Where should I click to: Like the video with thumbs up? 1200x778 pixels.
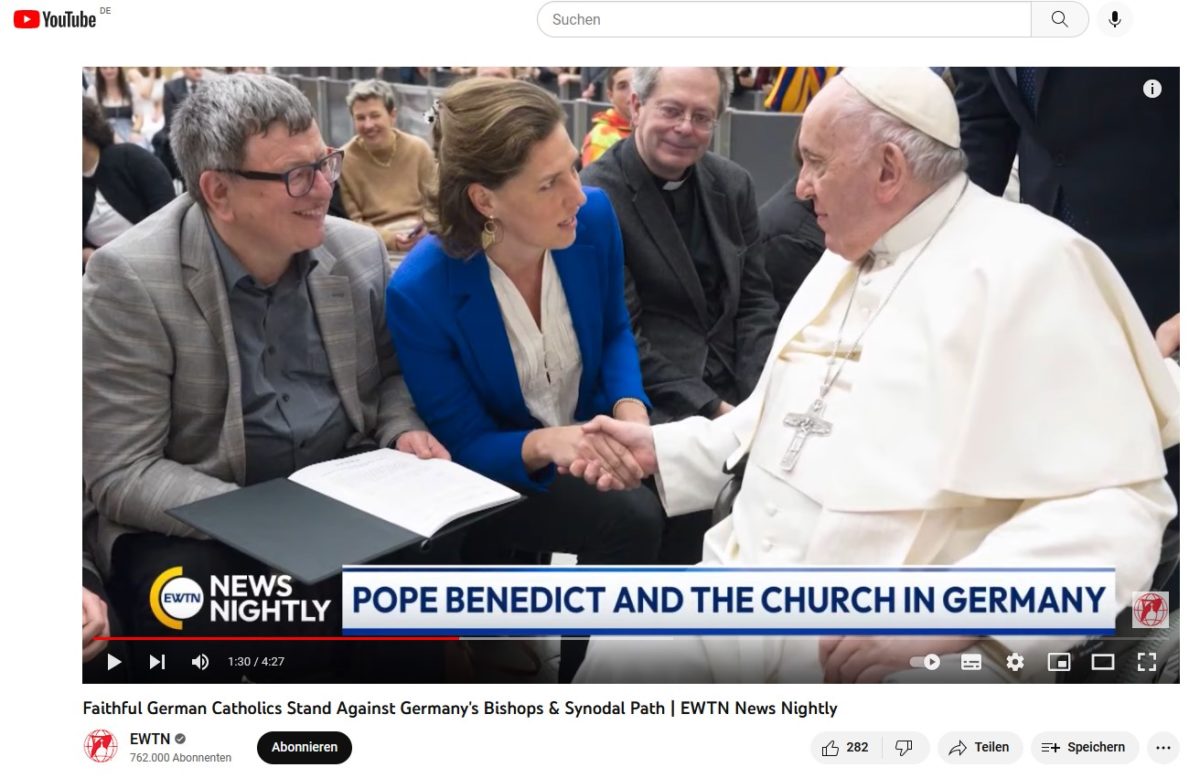(845, 747)
